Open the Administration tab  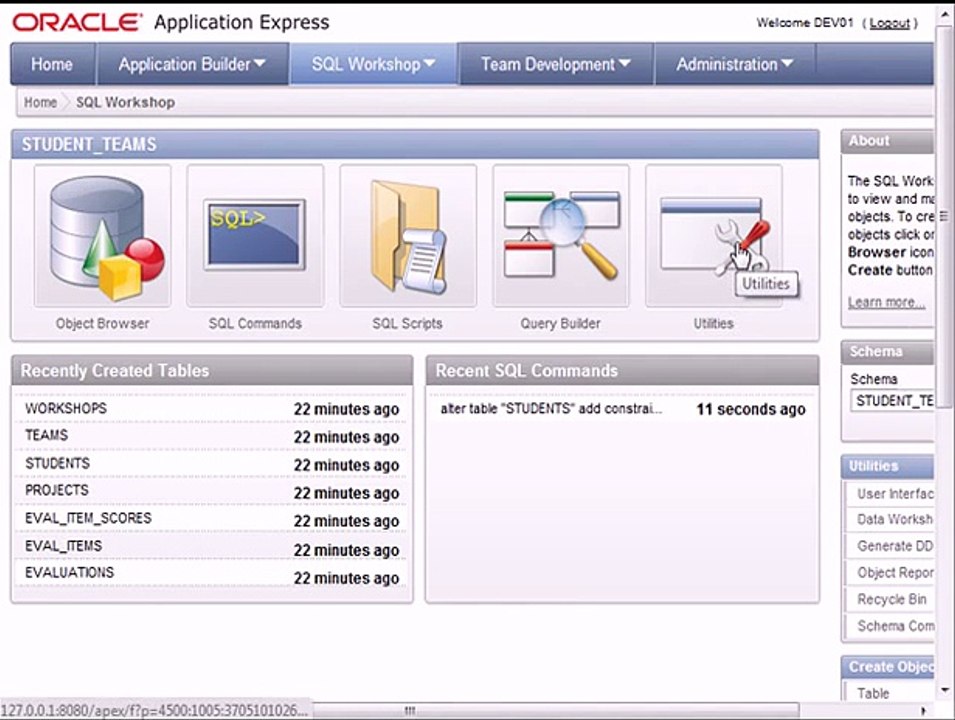[735, 64]
